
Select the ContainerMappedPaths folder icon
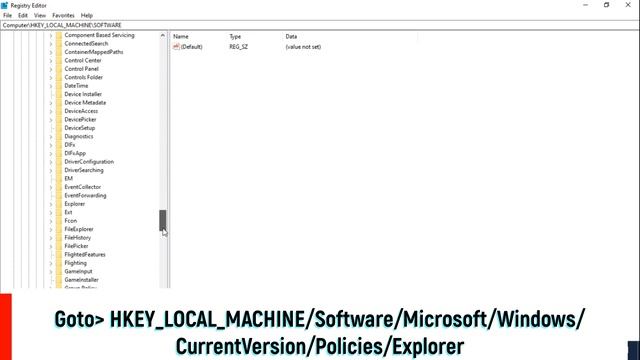pyautogui.click(x=59, y=52)
